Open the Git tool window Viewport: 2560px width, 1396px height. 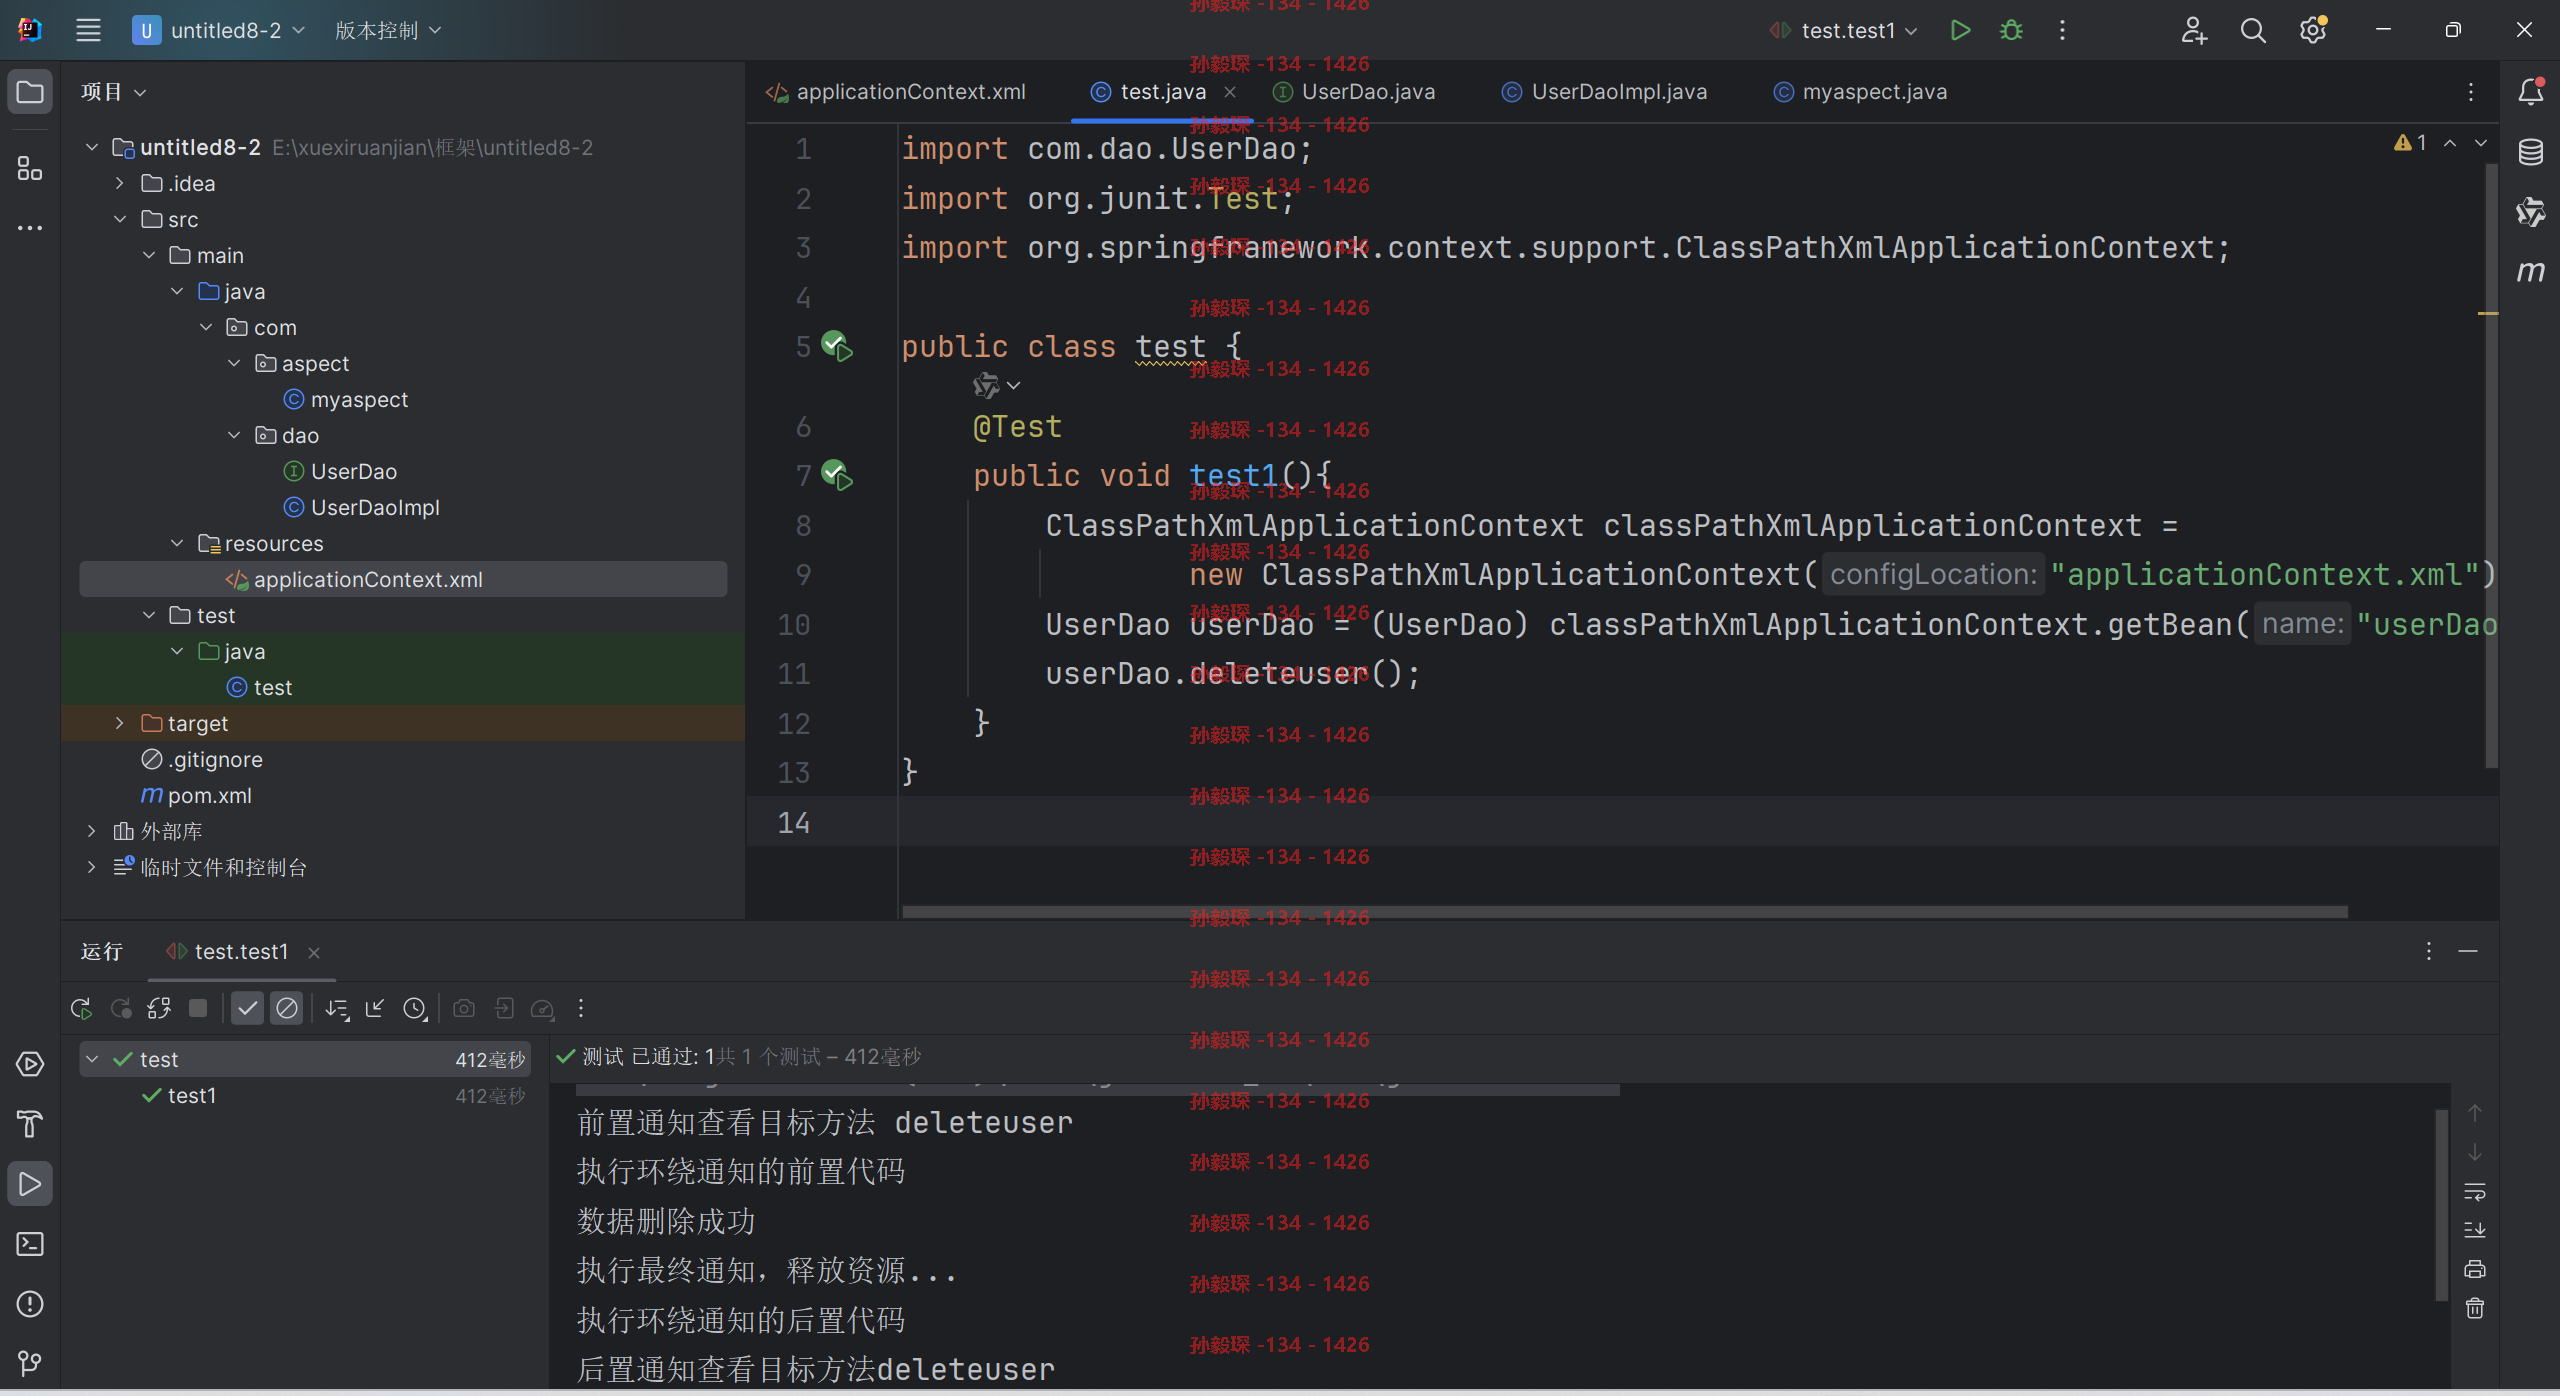tap(30, 1363)
